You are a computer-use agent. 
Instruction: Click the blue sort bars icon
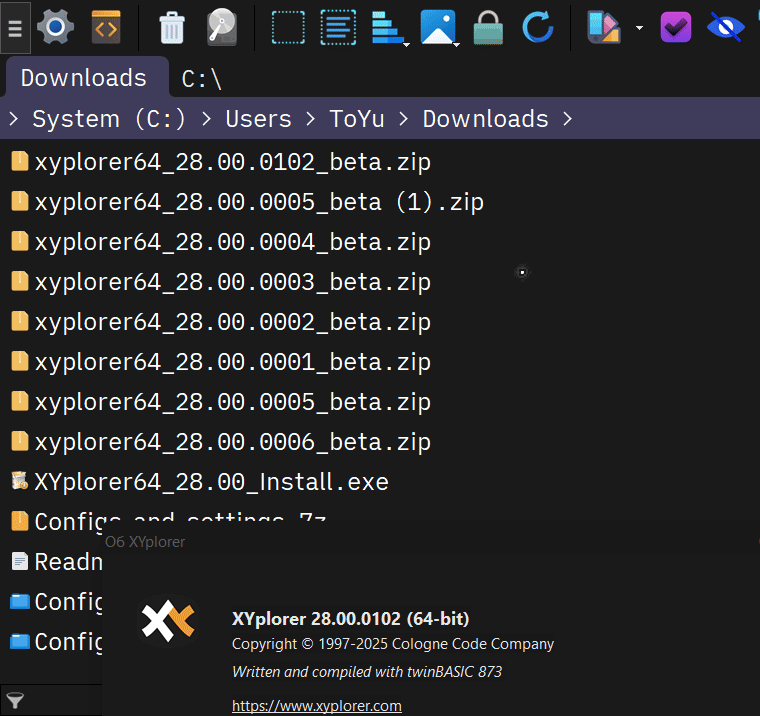click(x=386, y=28)
